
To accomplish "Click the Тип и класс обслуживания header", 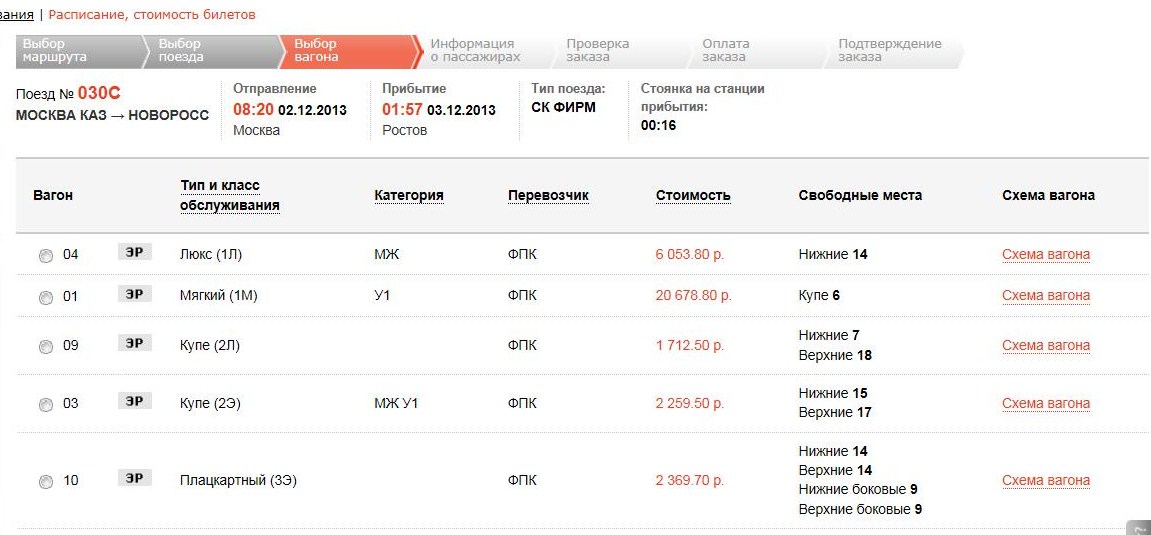I will [x=229, y=196].
